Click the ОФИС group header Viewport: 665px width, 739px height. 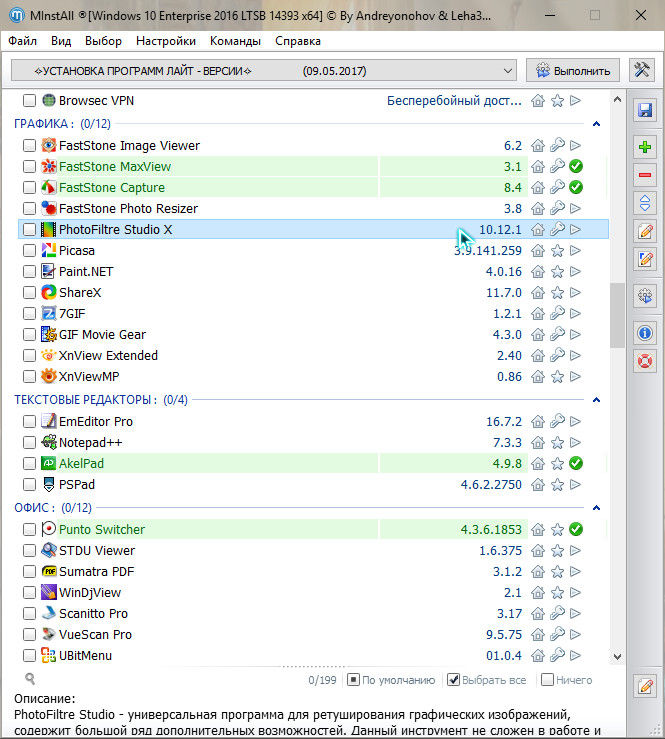point(53,508)
